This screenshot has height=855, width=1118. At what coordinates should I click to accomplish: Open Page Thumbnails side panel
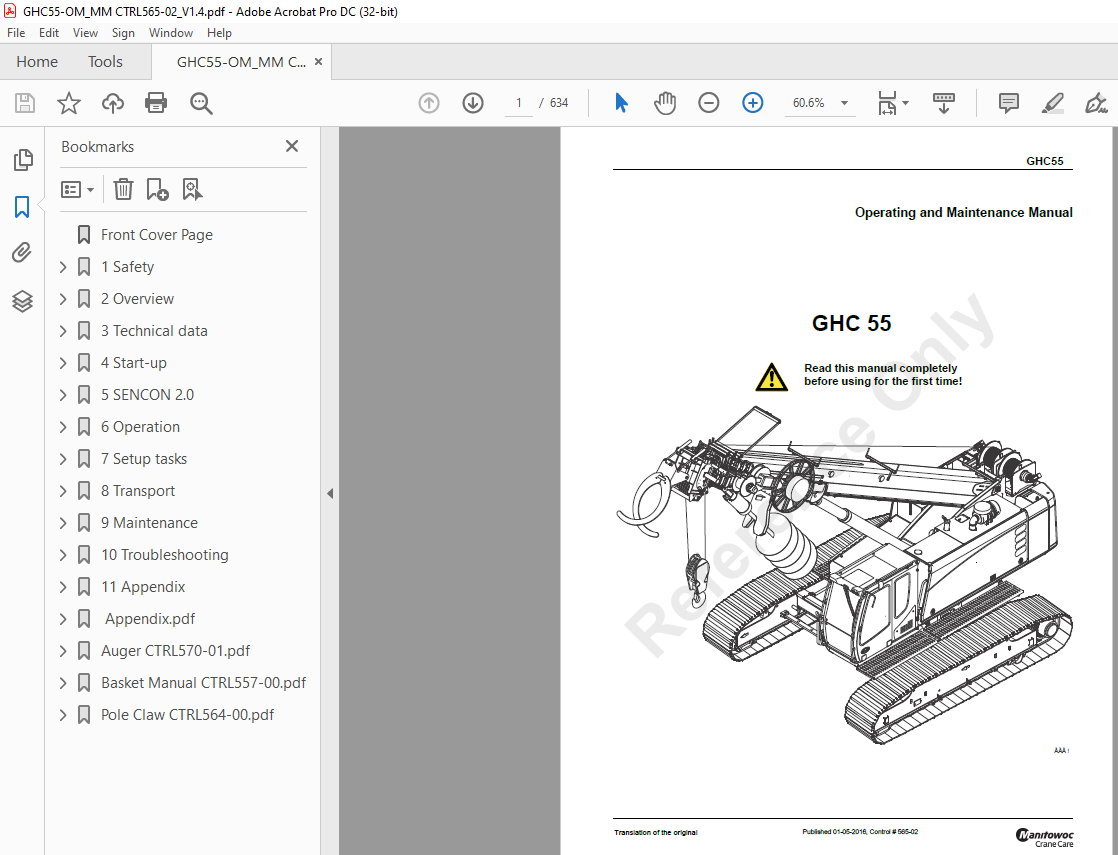point(23,160)
